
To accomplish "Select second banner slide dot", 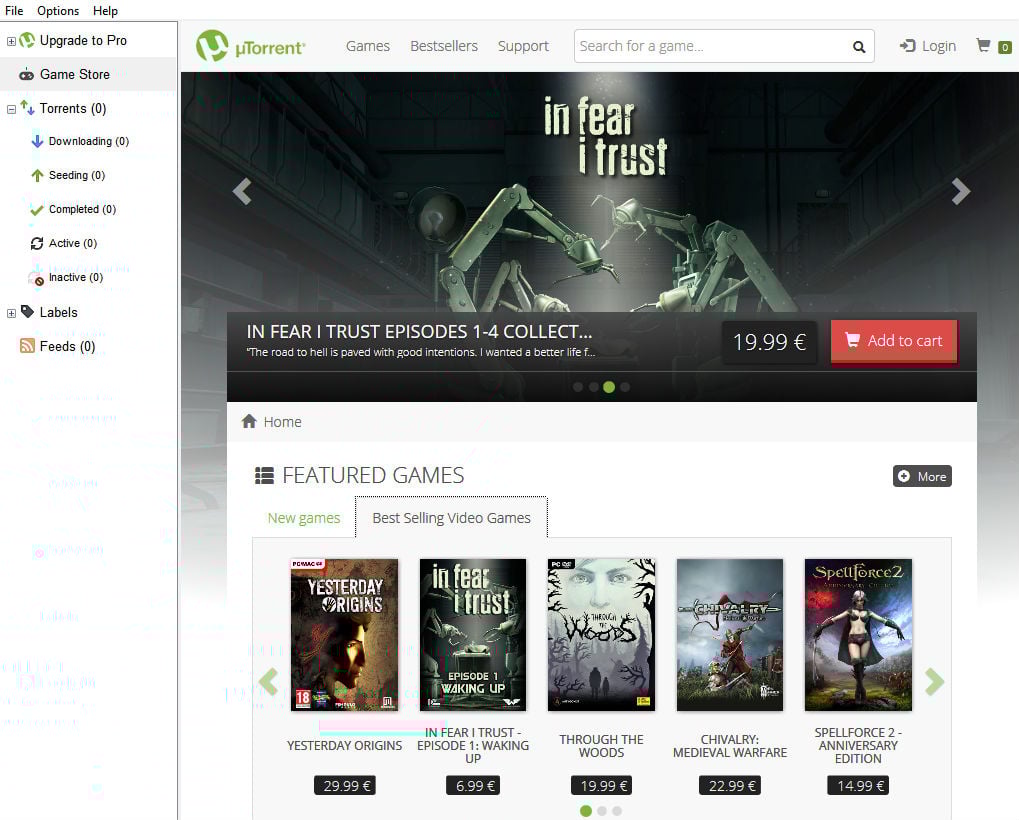I will [593, 387].
